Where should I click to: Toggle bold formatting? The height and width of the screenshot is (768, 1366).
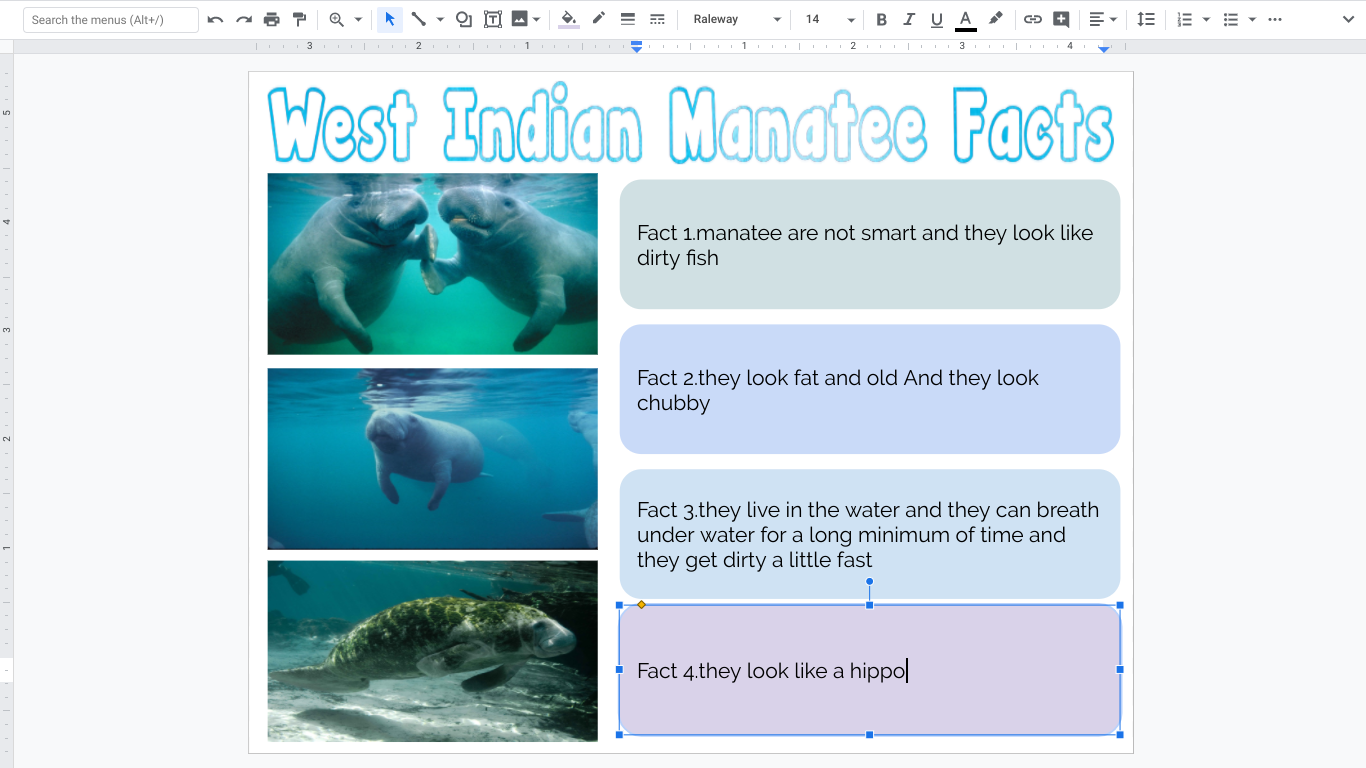(x=881, y=19)
